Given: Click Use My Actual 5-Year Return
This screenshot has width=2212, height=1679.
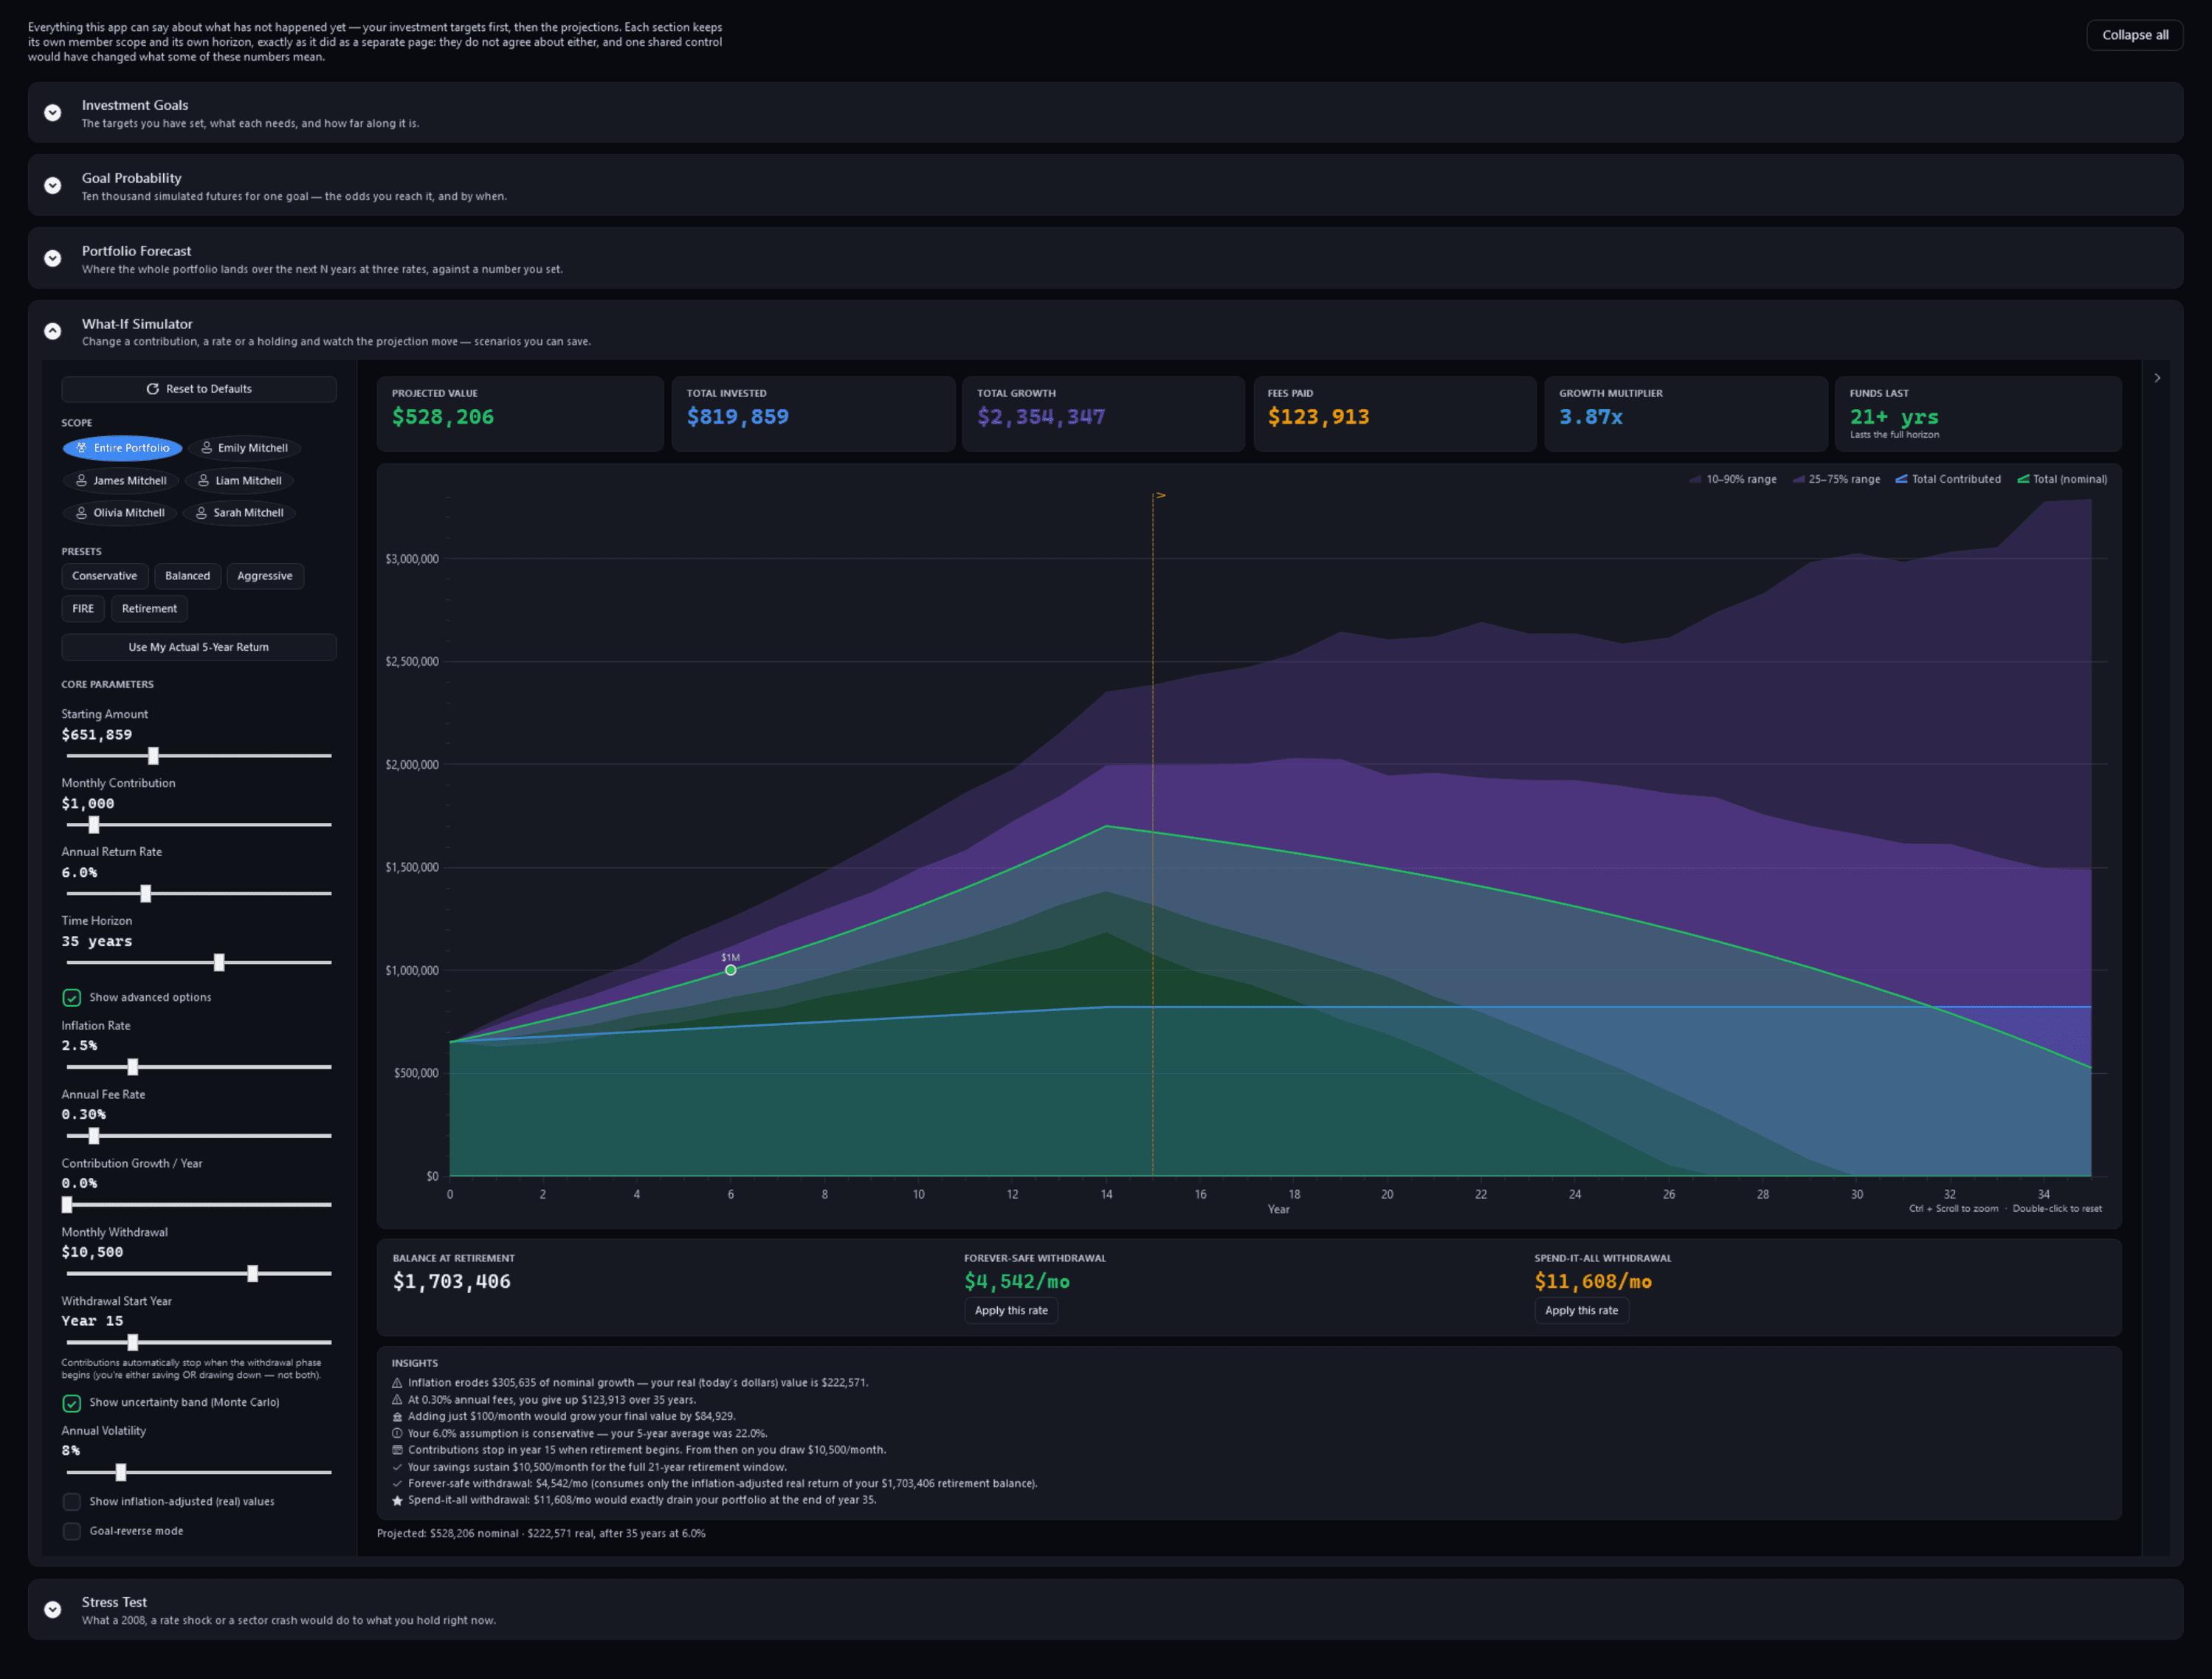Looking at the screenshot, I should click(x=199, y=647).
